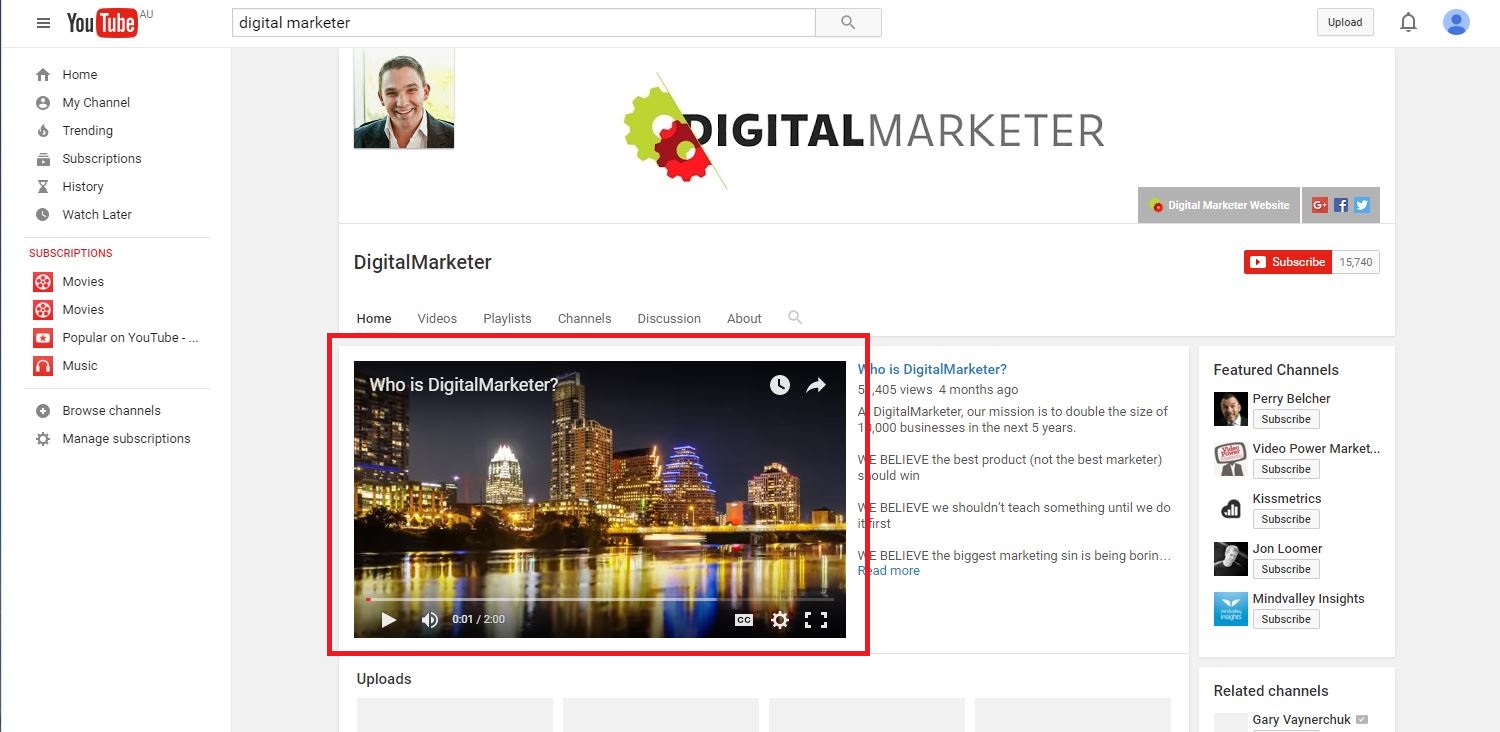Switch to the Discussion tab
The image size is (1500, 732).
coord(669,318)
